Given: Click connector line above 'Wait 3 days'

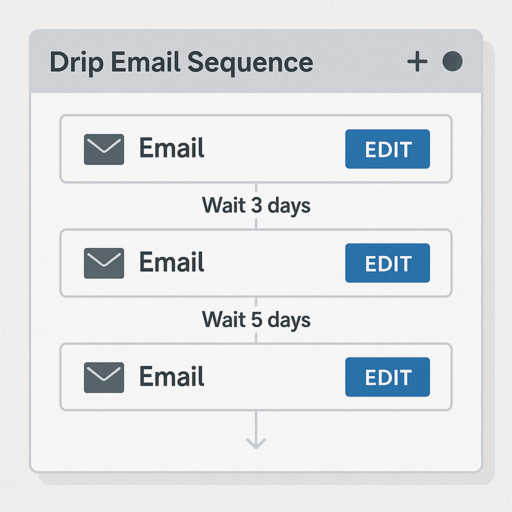Looking at the screenshot, I should pyautogui.click(x=256, y=189).
